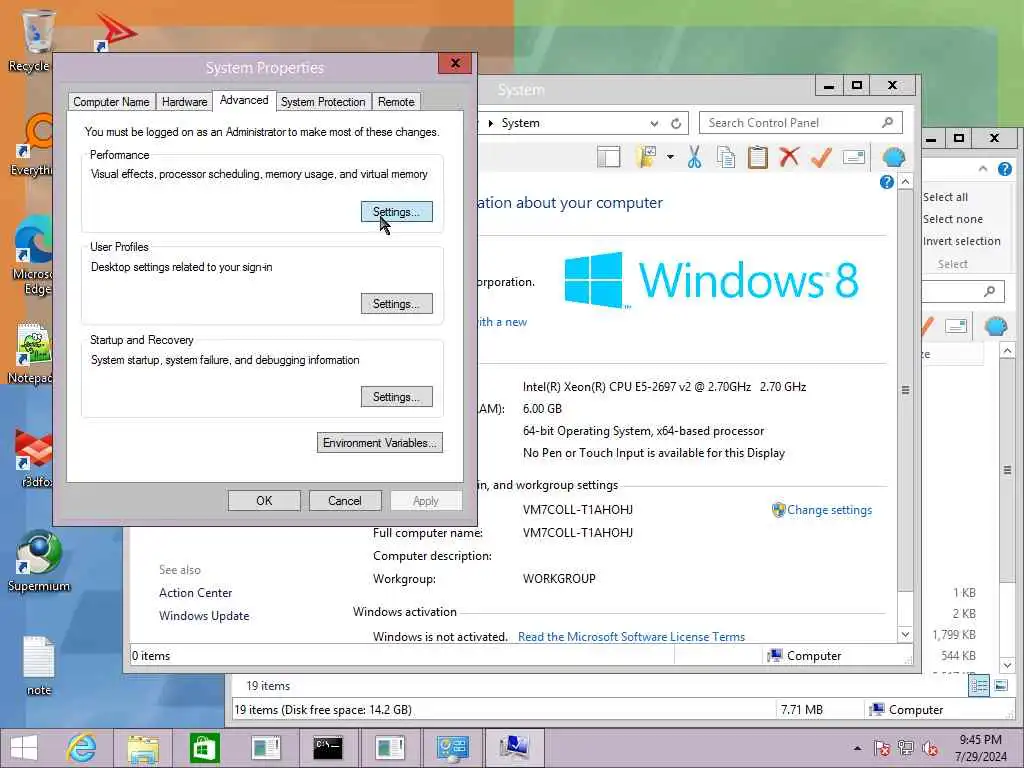Click help icon in background Explorer window
Image resolution: width=1024 pixels, height=768 pixels.
click(x=1005, y=169)
